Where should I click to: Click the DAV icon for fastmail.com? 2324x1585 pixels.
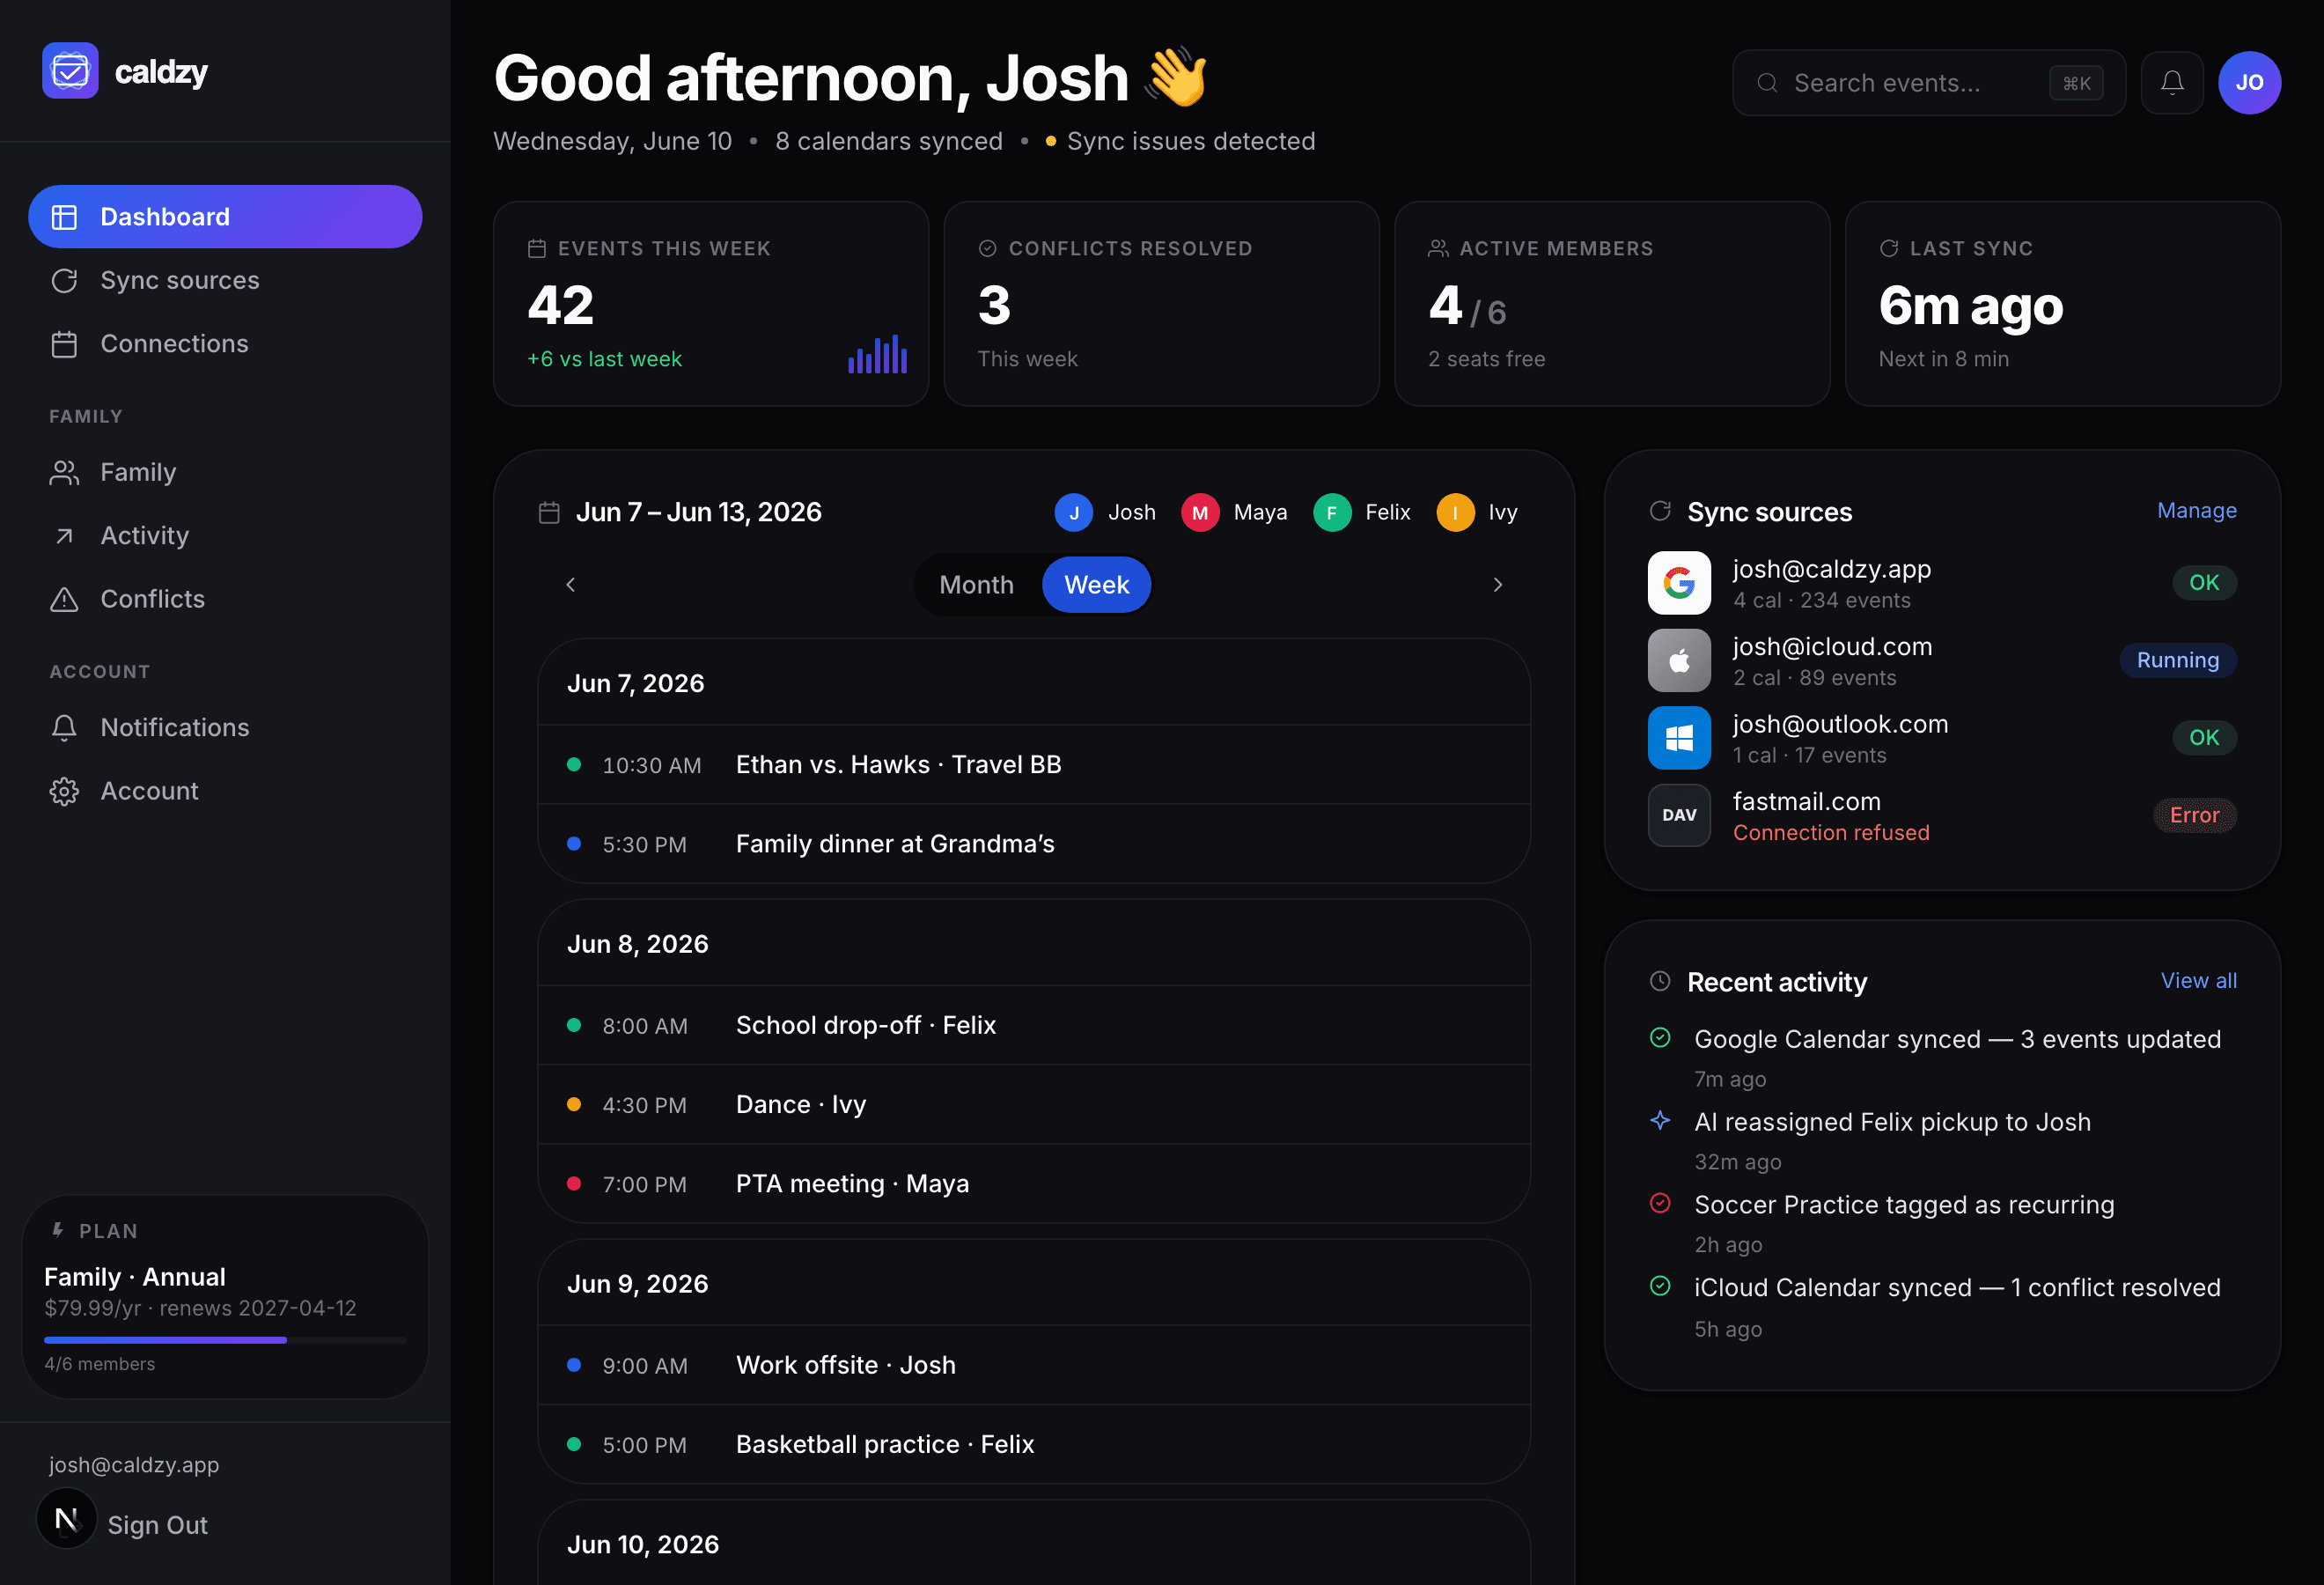click(x=1679, y=815)
